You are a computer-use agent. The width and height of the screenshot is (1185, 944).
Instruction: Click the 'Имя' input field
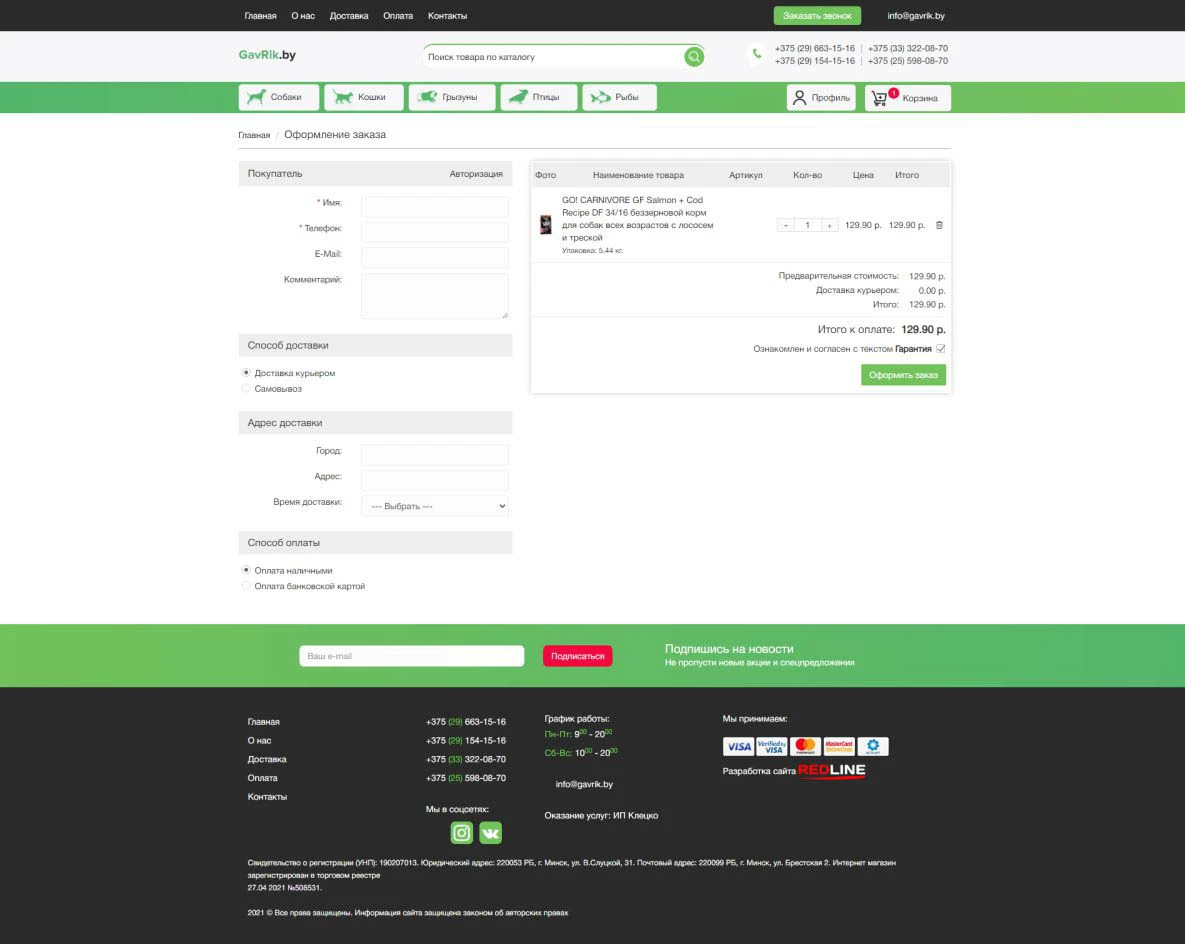tap(435, 206)
